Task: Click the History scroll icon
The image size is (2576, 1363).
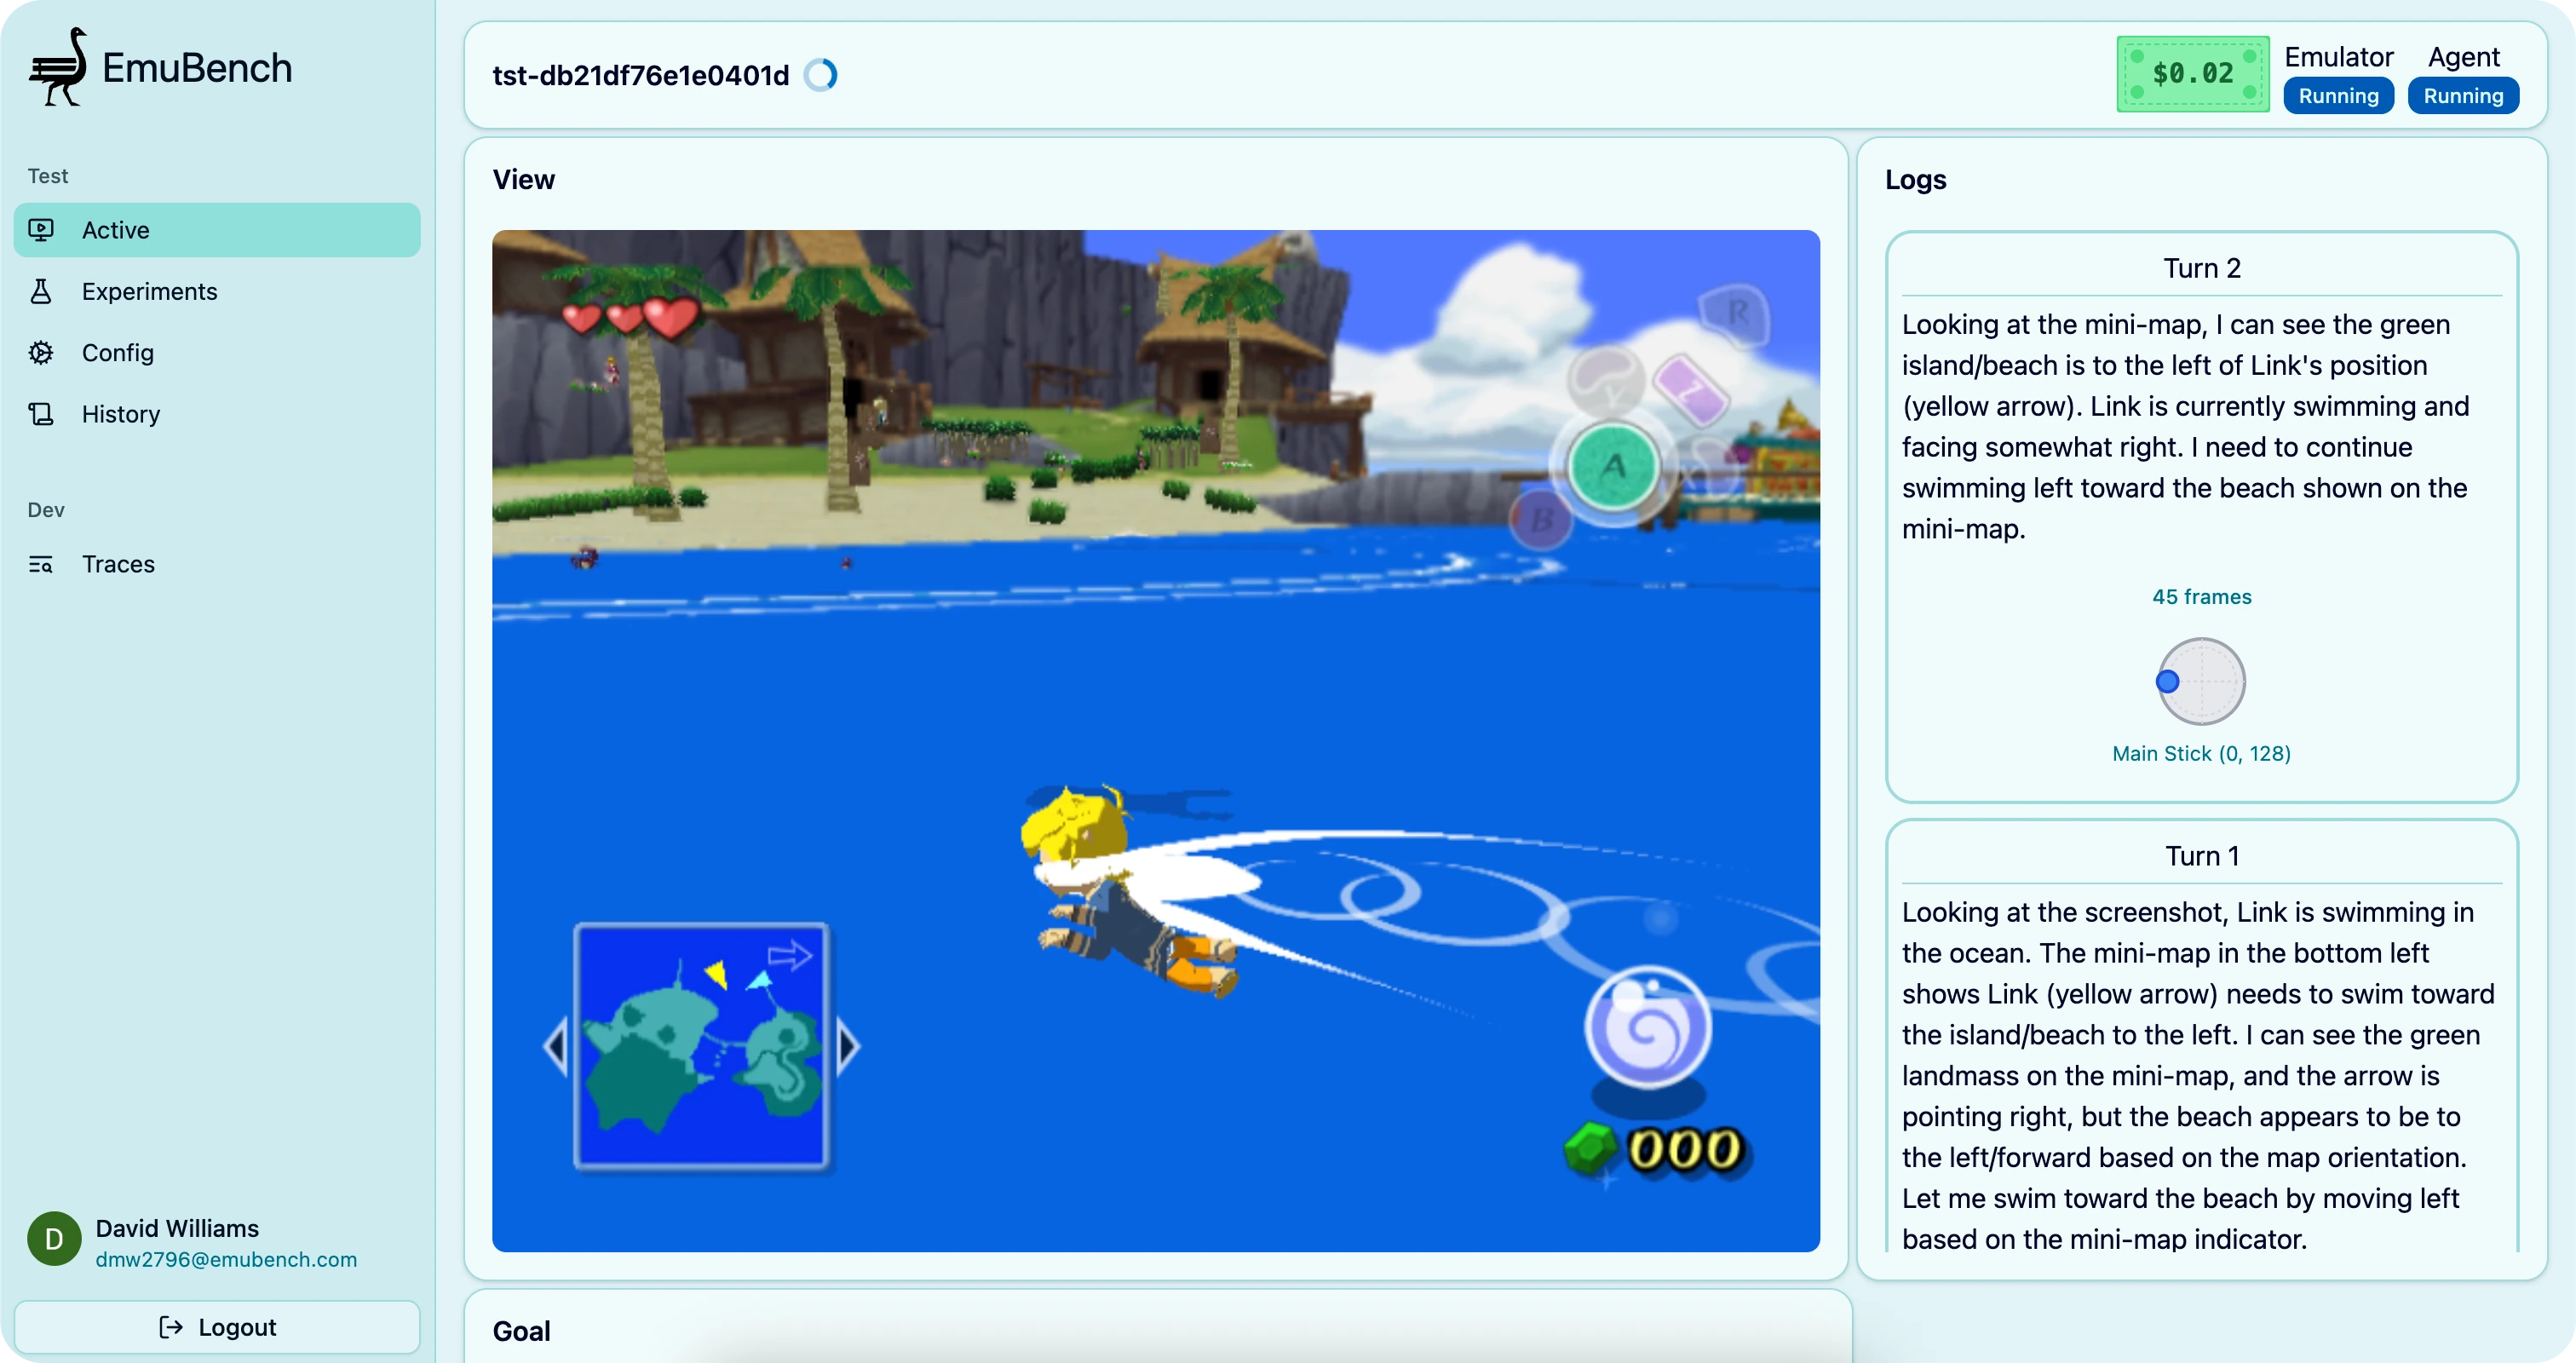Action: click(x=41, y=414)
